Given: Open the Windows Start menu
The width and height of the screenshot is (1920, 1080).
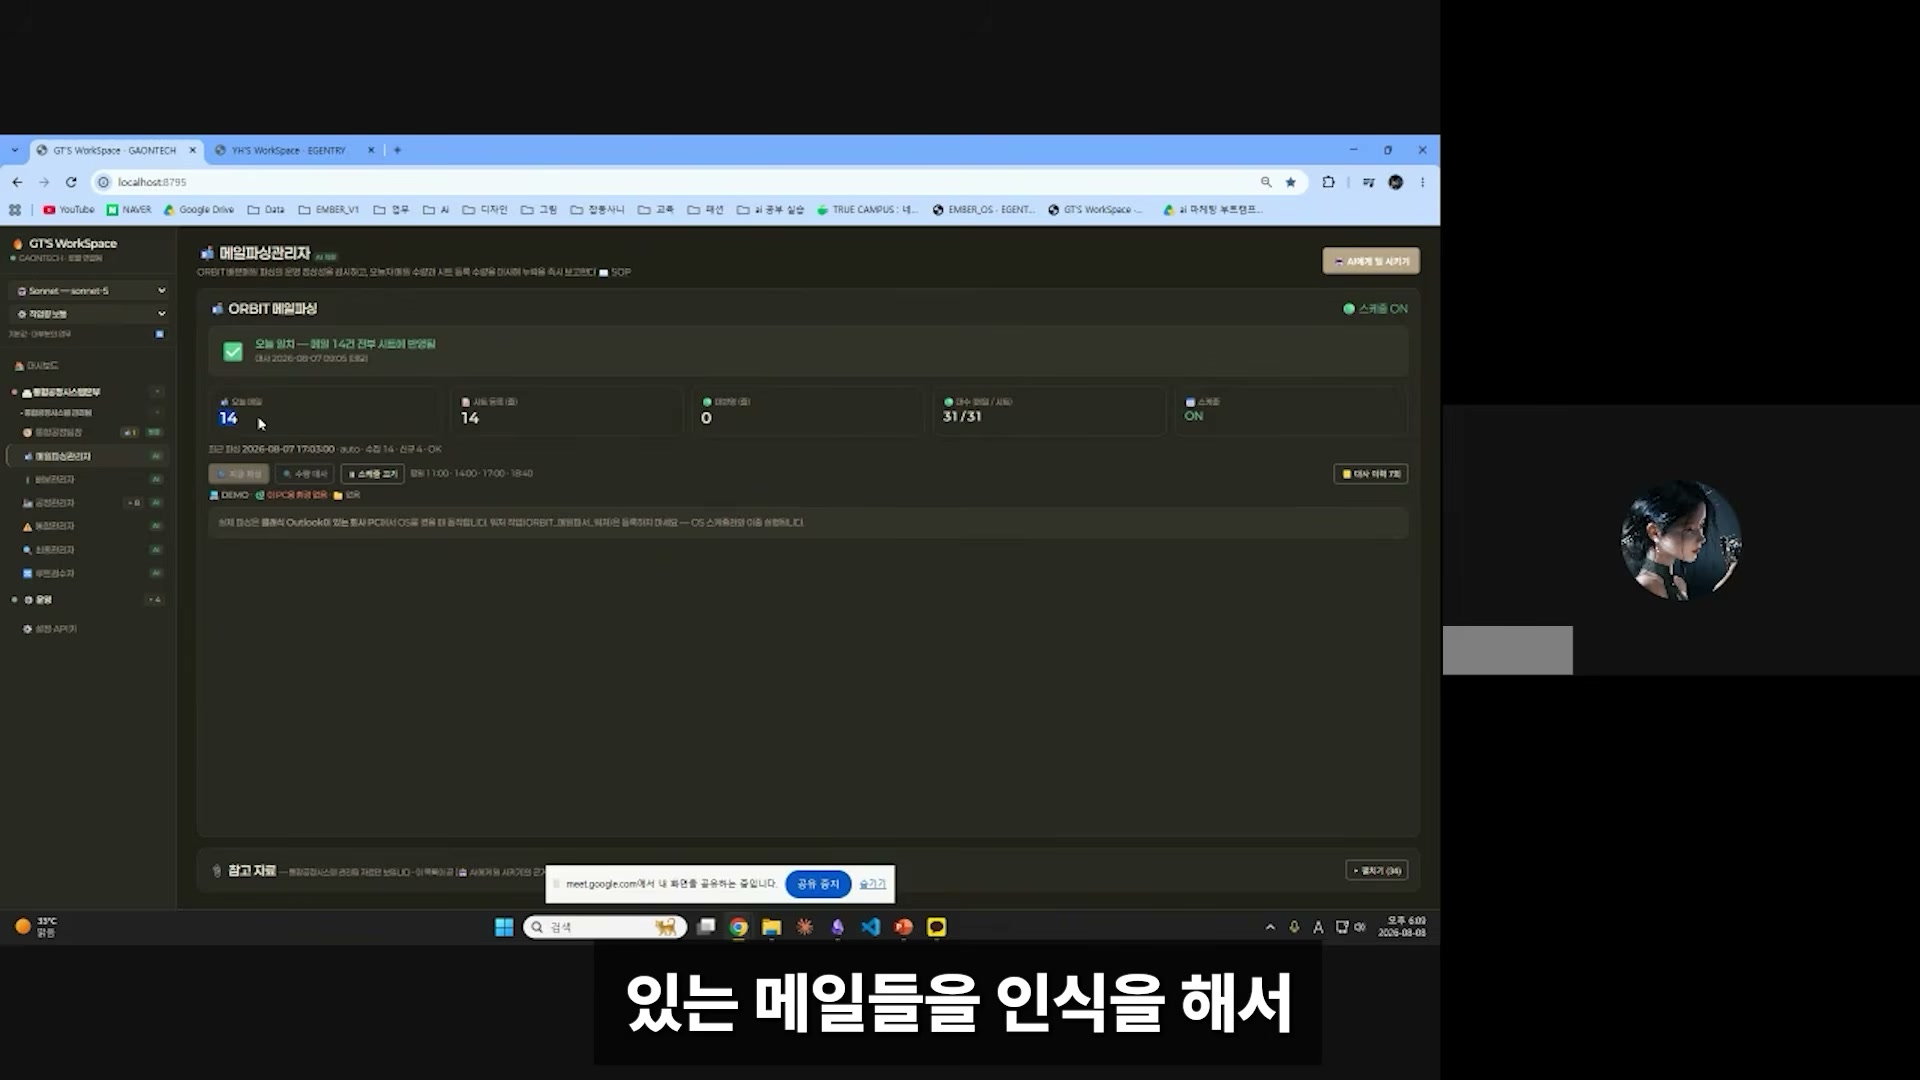Looking at the screenshot, I should pos(504,928).
